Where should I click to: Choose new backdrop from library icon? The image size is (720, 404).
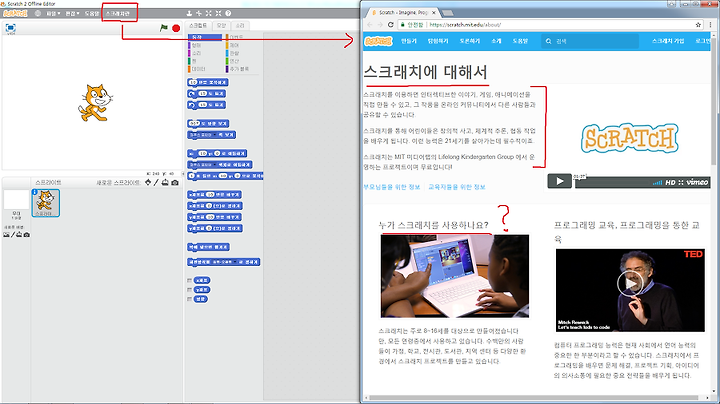(x=6, y=235)
